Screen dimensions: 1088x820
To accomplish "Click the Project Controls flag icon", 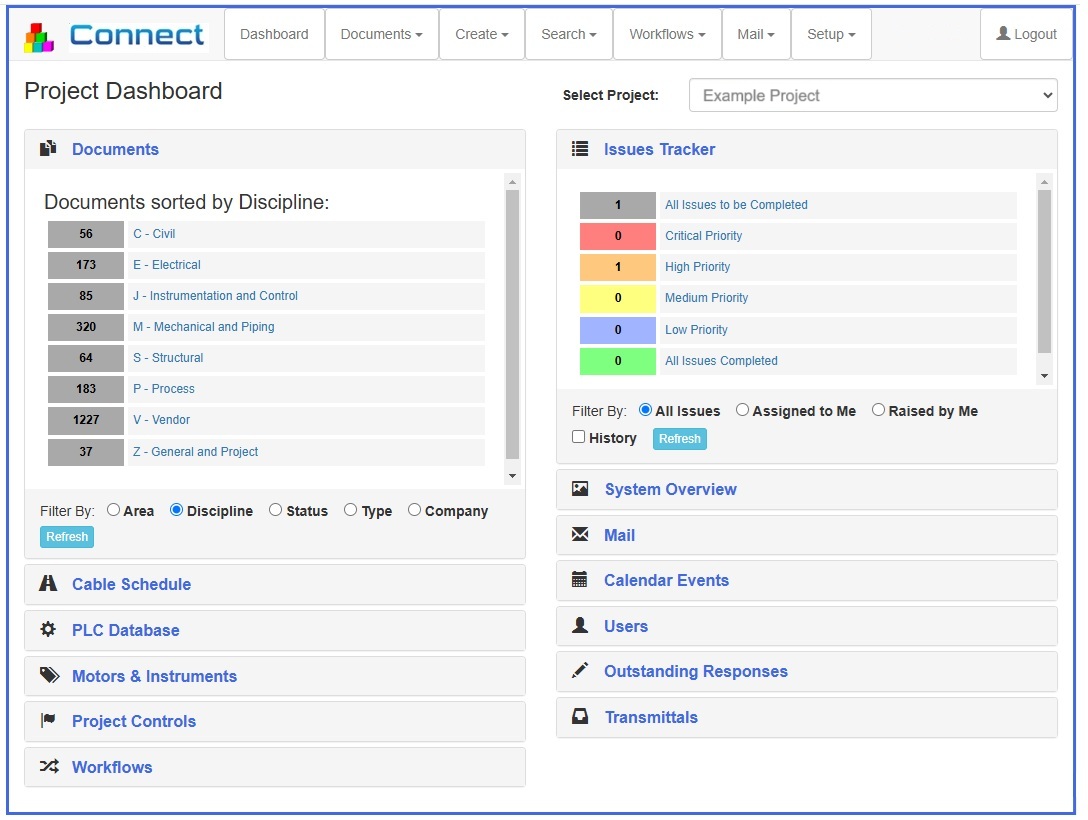I will [48, 720].
